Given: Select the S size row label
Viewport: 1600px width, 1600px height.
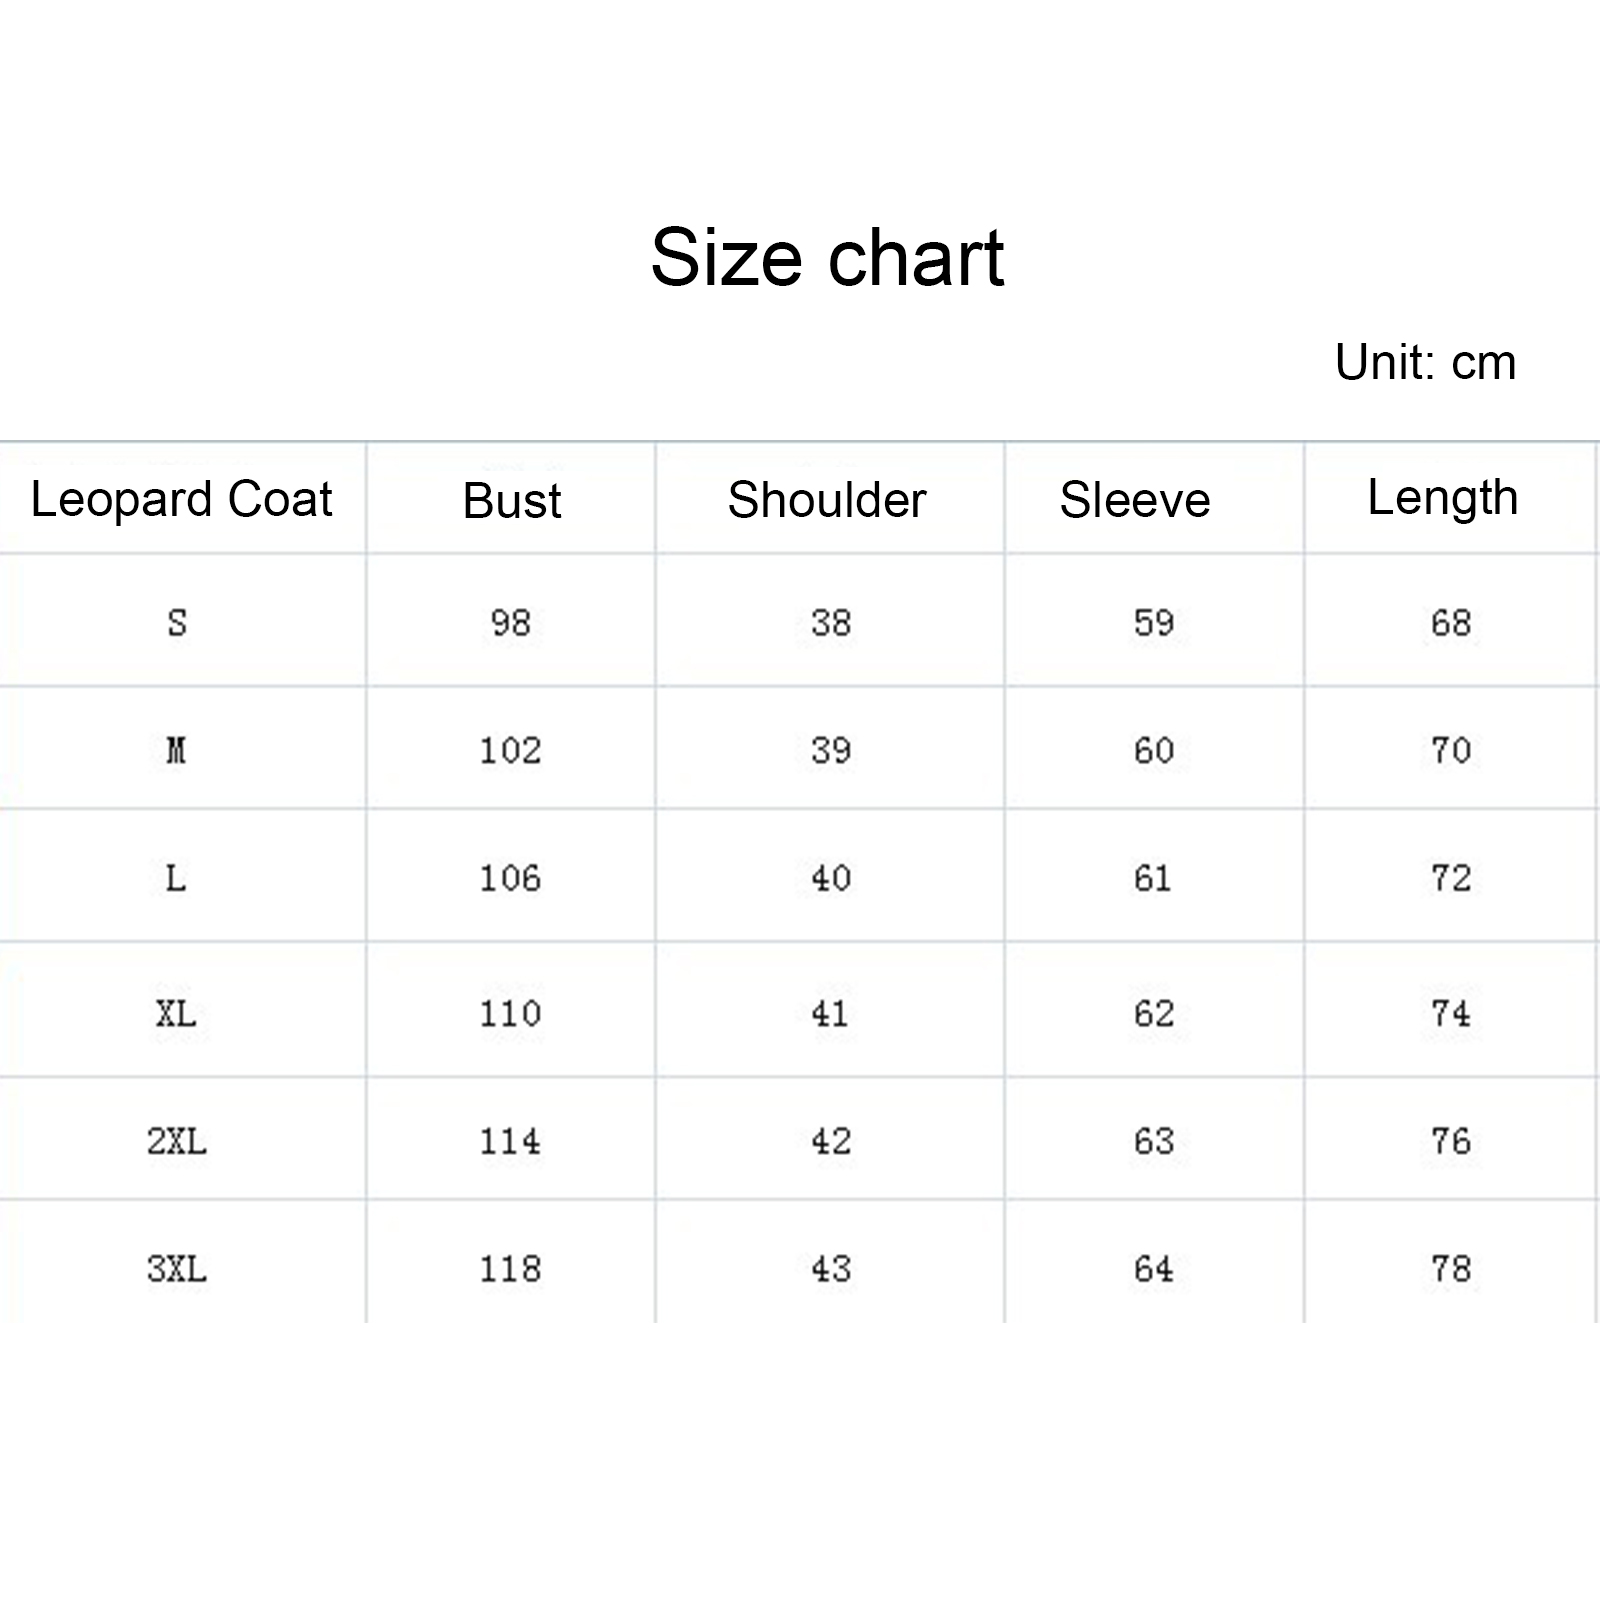Looking at the screenshot, I should [177, 623].
